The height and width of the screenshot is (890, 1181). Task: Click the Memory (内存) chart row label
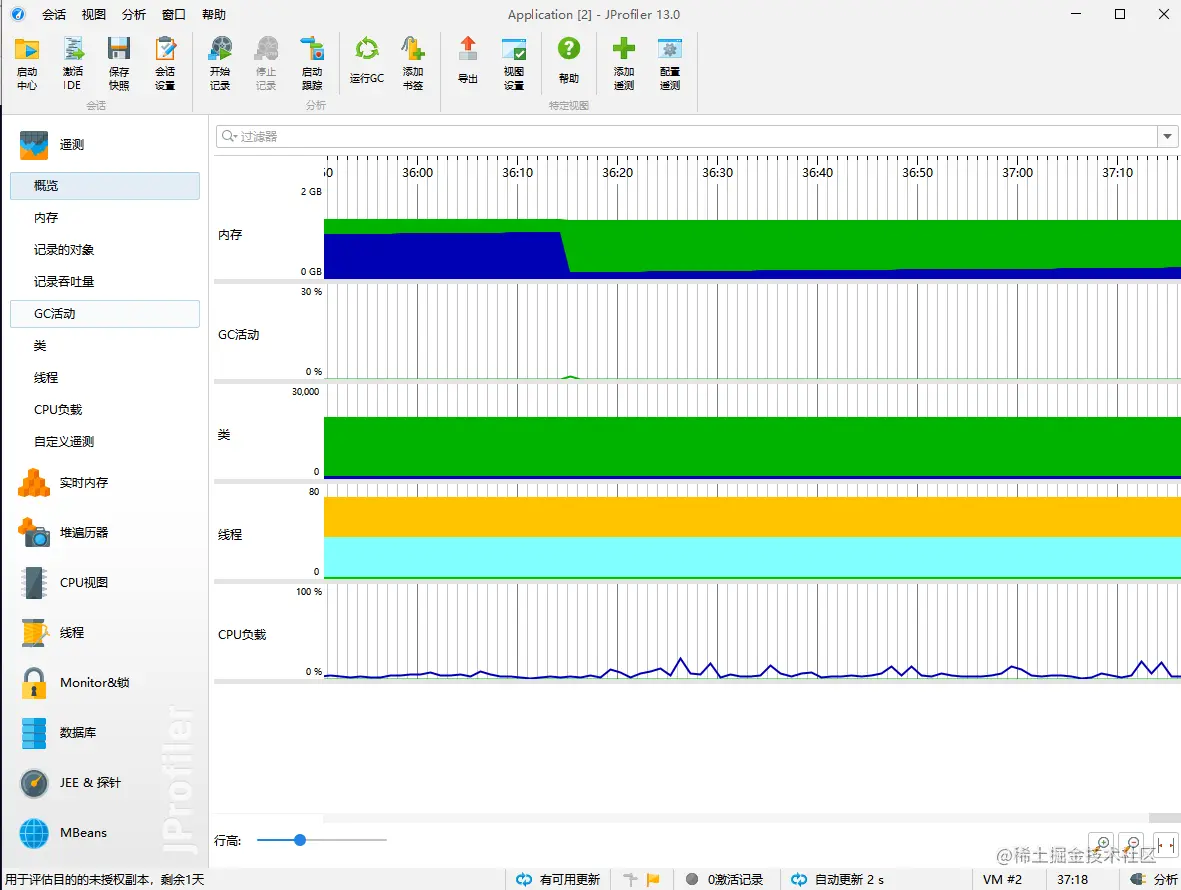(x=230, y=235)
